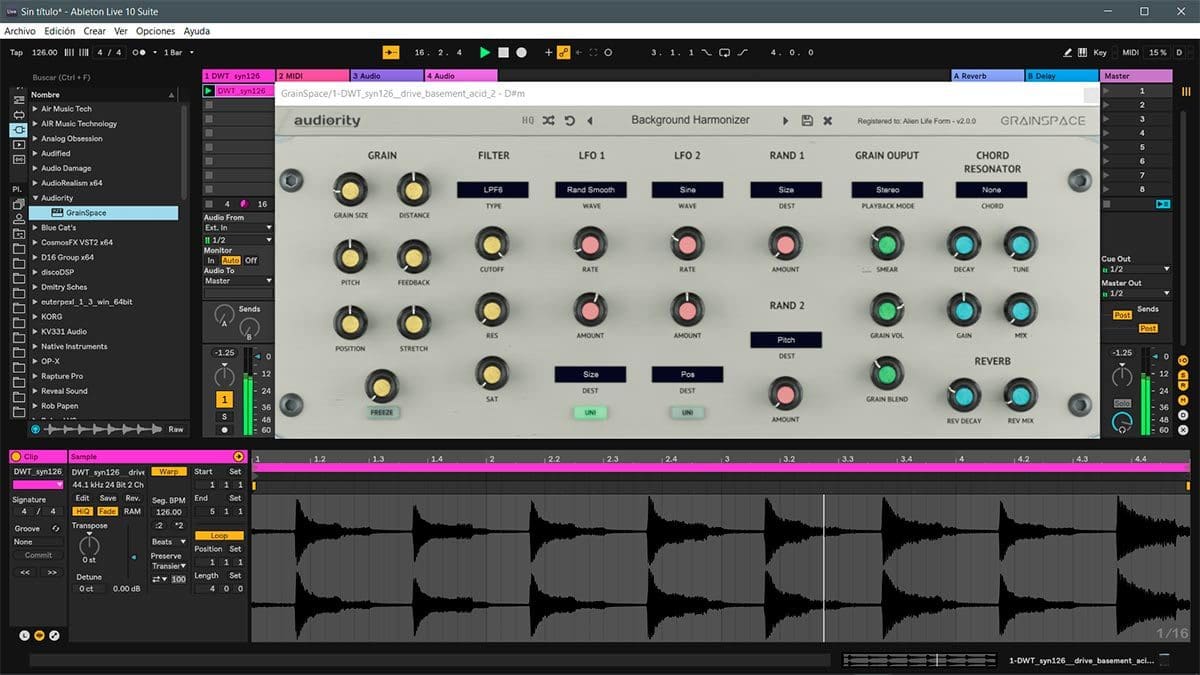
Task: Open the Plug-Ins browser category icon
Action: tap(18, 130)
